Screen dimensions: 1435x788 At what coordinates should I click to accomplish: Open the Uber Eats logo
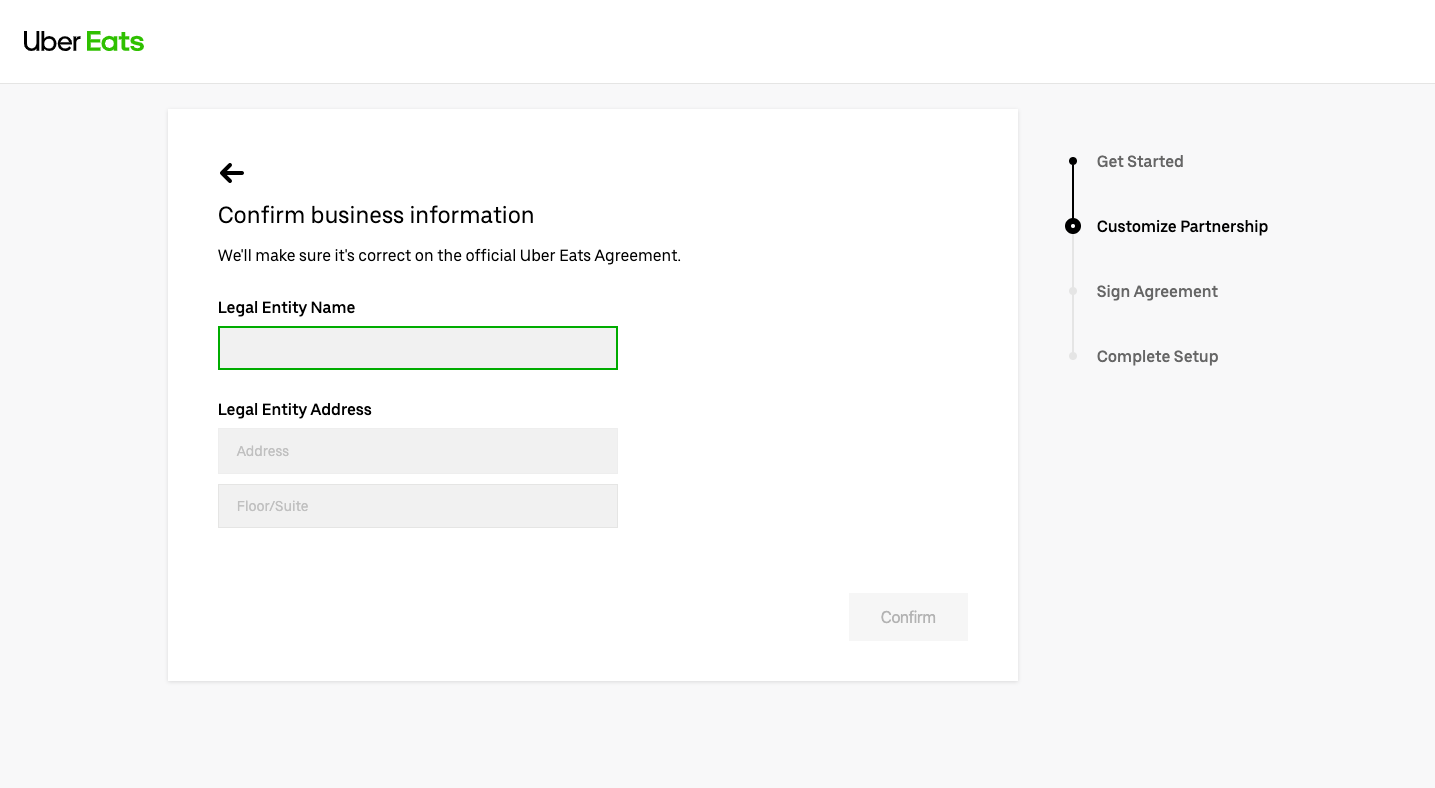coord(84,42)
